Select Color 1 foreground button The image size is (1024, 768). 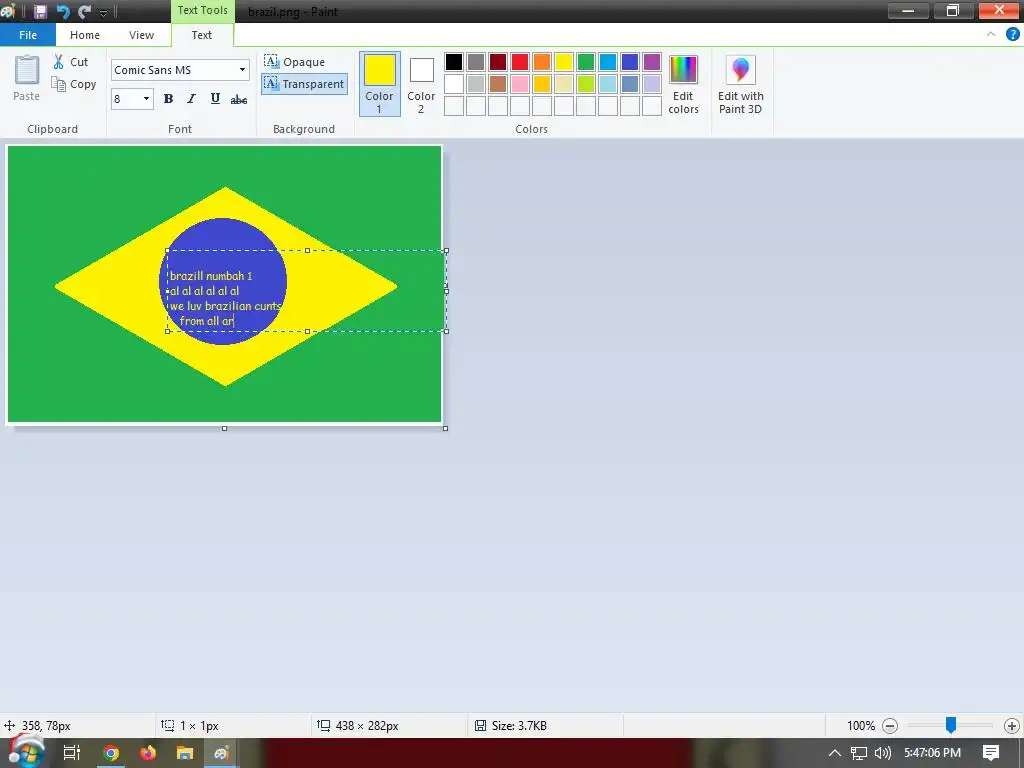[x=379, y=84]
